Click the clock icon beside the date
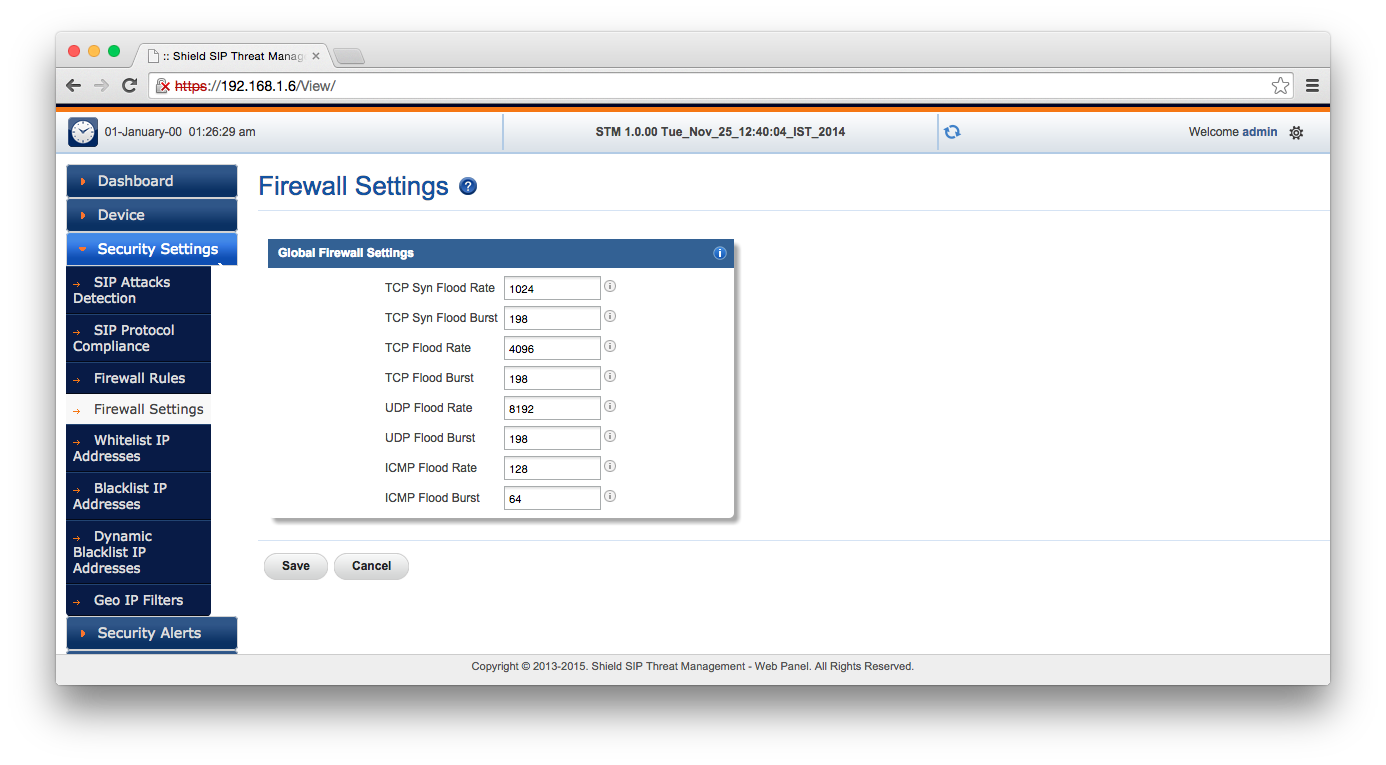Viewport: 1386px width, 765px height. coord(83,132)
